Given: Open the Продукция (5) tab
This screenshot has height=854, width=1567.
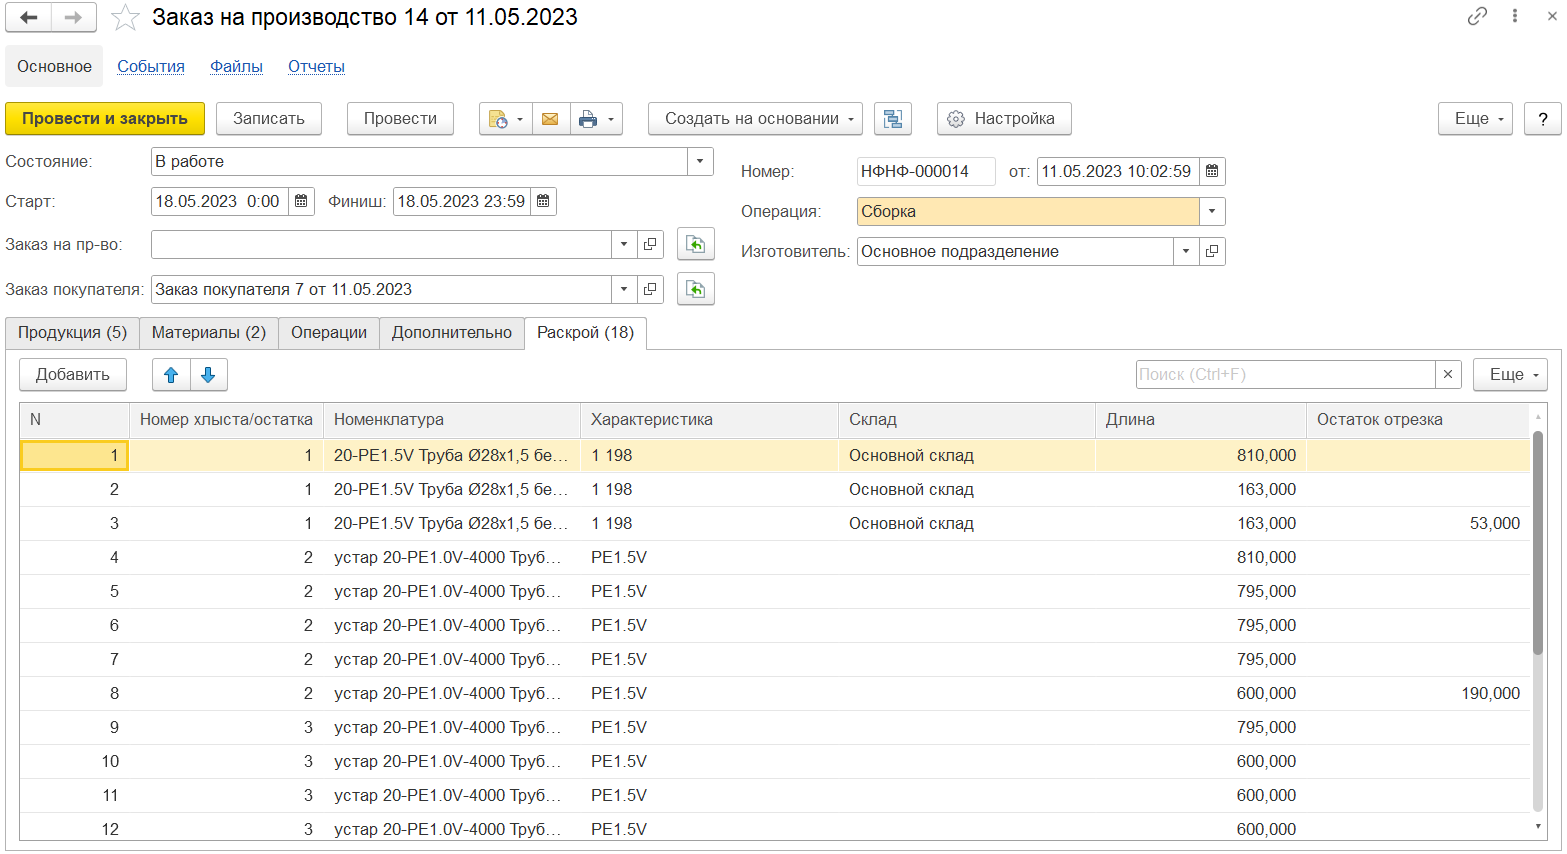Looking at the screenshot, I should point(72,333).
